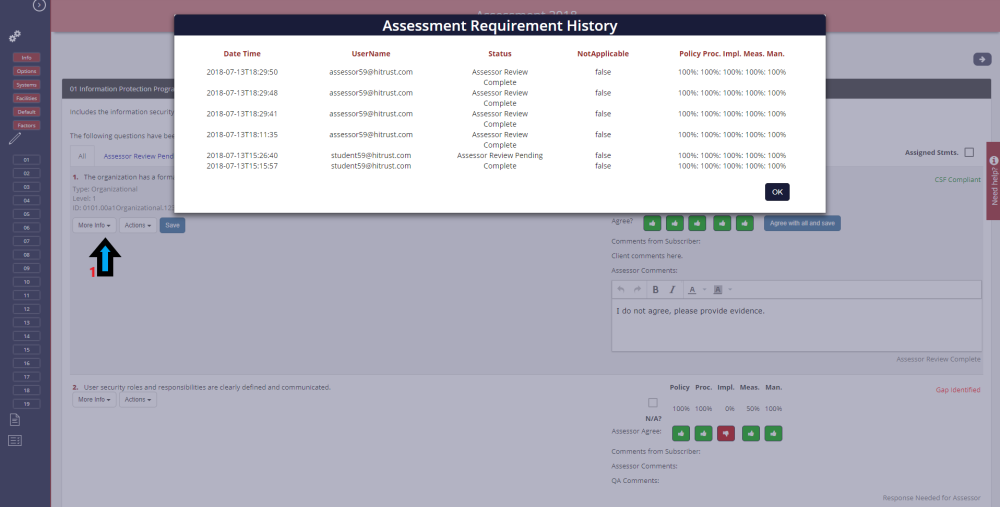Screen dimensions: 1000x507
Task: Open Info section in sidebar
Action: [26, 57]
